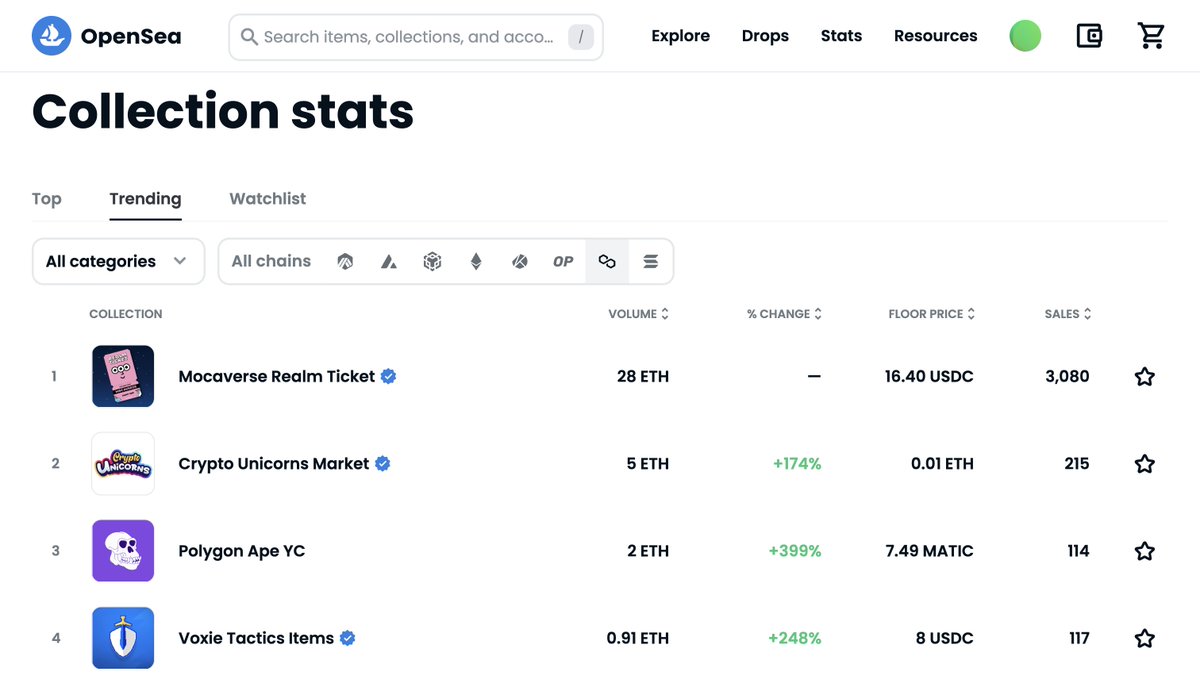Open the green profile avatar
1200x687 pixels.
click(x=1025, y=36)
